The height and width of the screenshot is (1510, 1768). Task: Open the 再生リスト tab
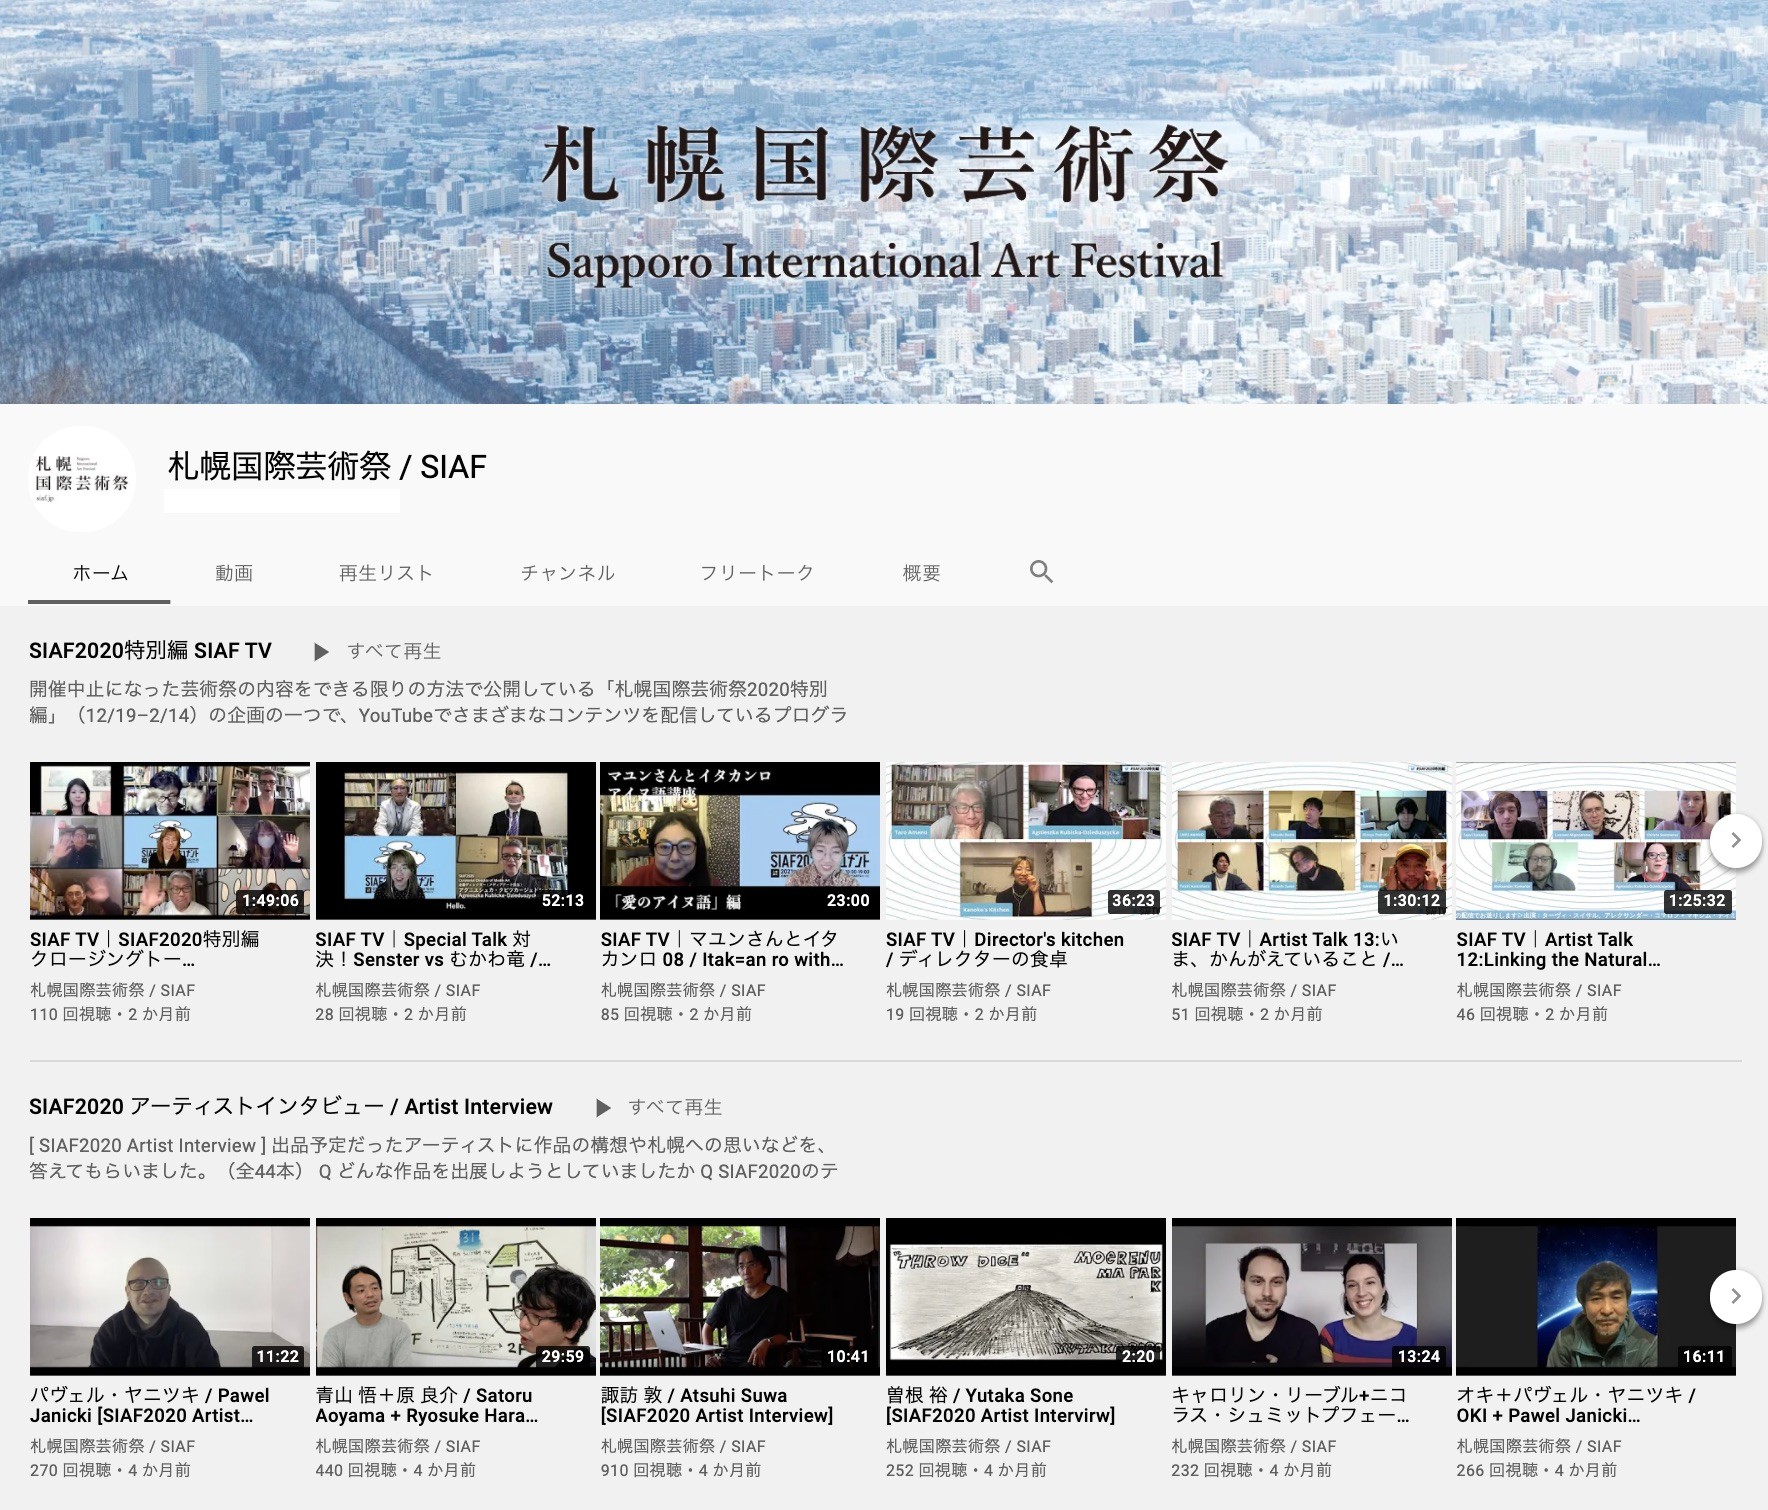coord(385,573)
